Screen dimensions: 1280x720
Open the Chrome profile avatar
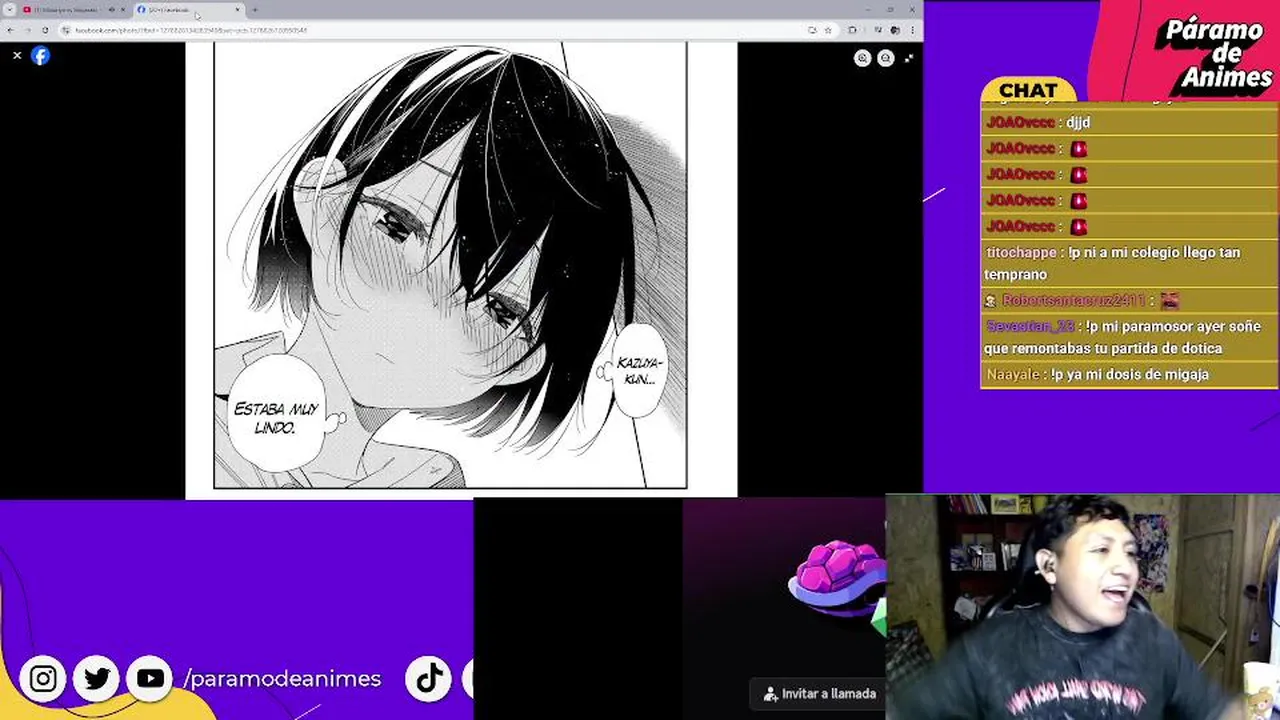(x=895, y=30)
